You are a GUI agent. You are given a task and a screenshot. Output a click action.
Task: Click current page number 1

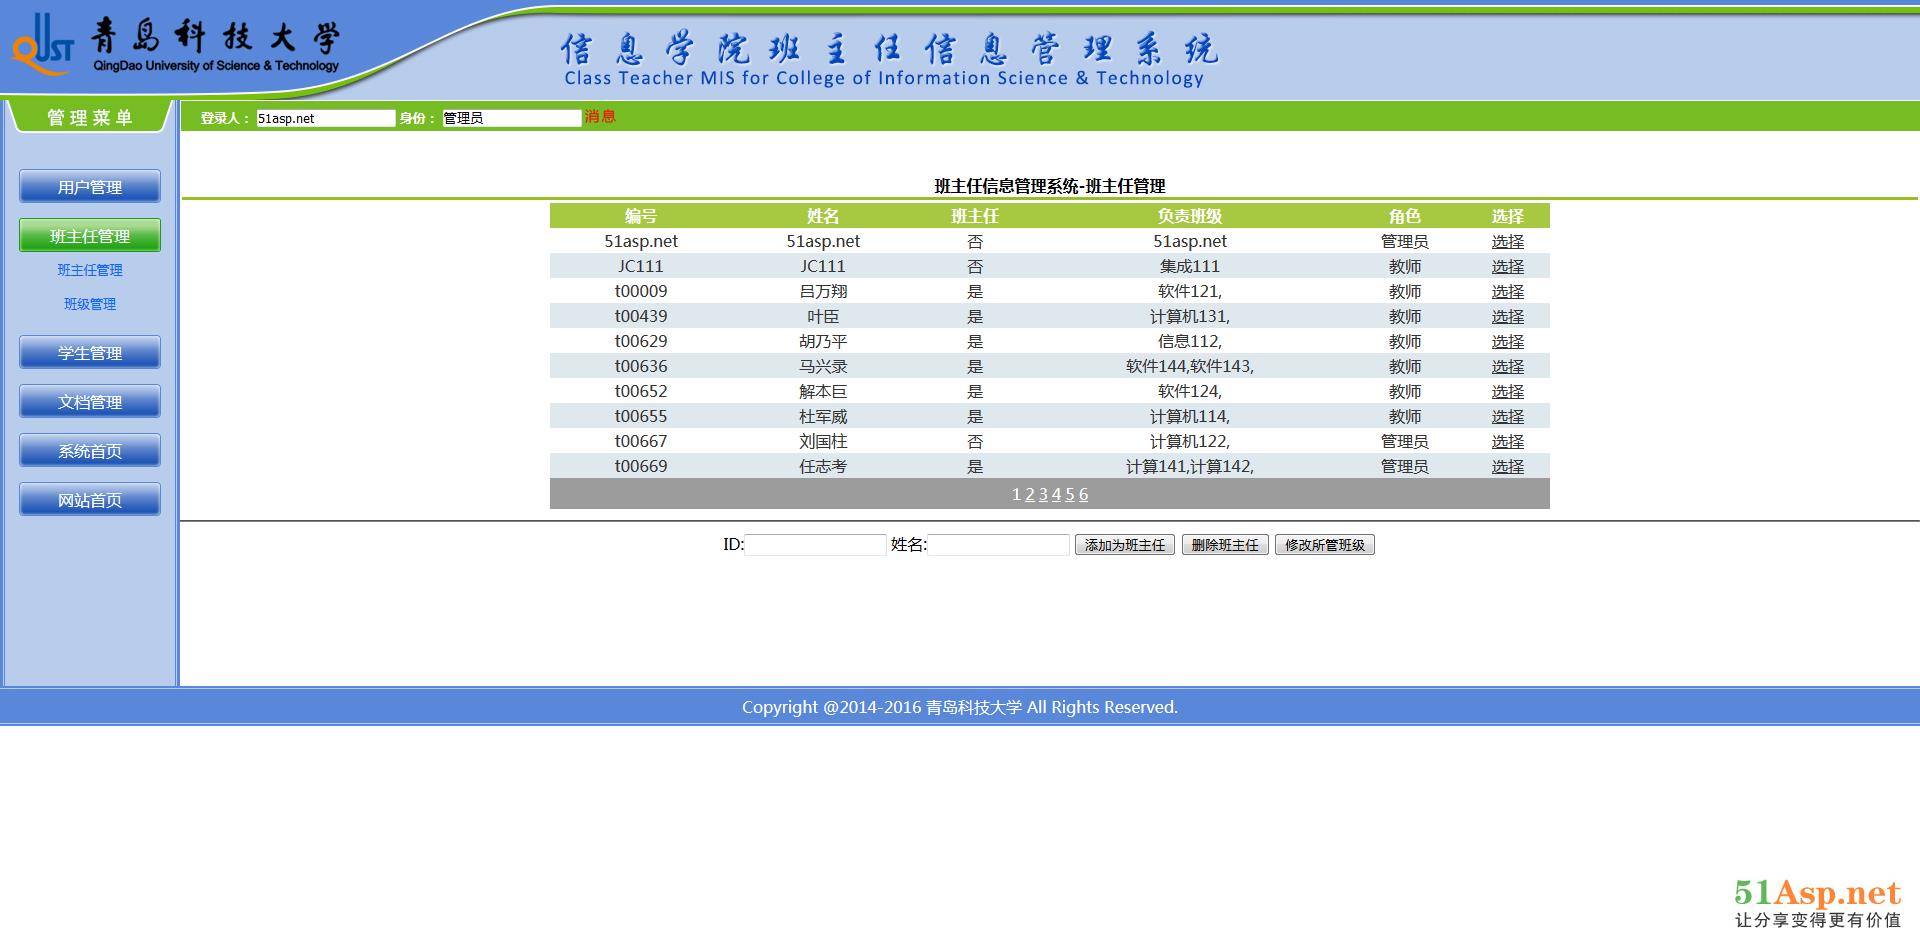point(1016,494)
